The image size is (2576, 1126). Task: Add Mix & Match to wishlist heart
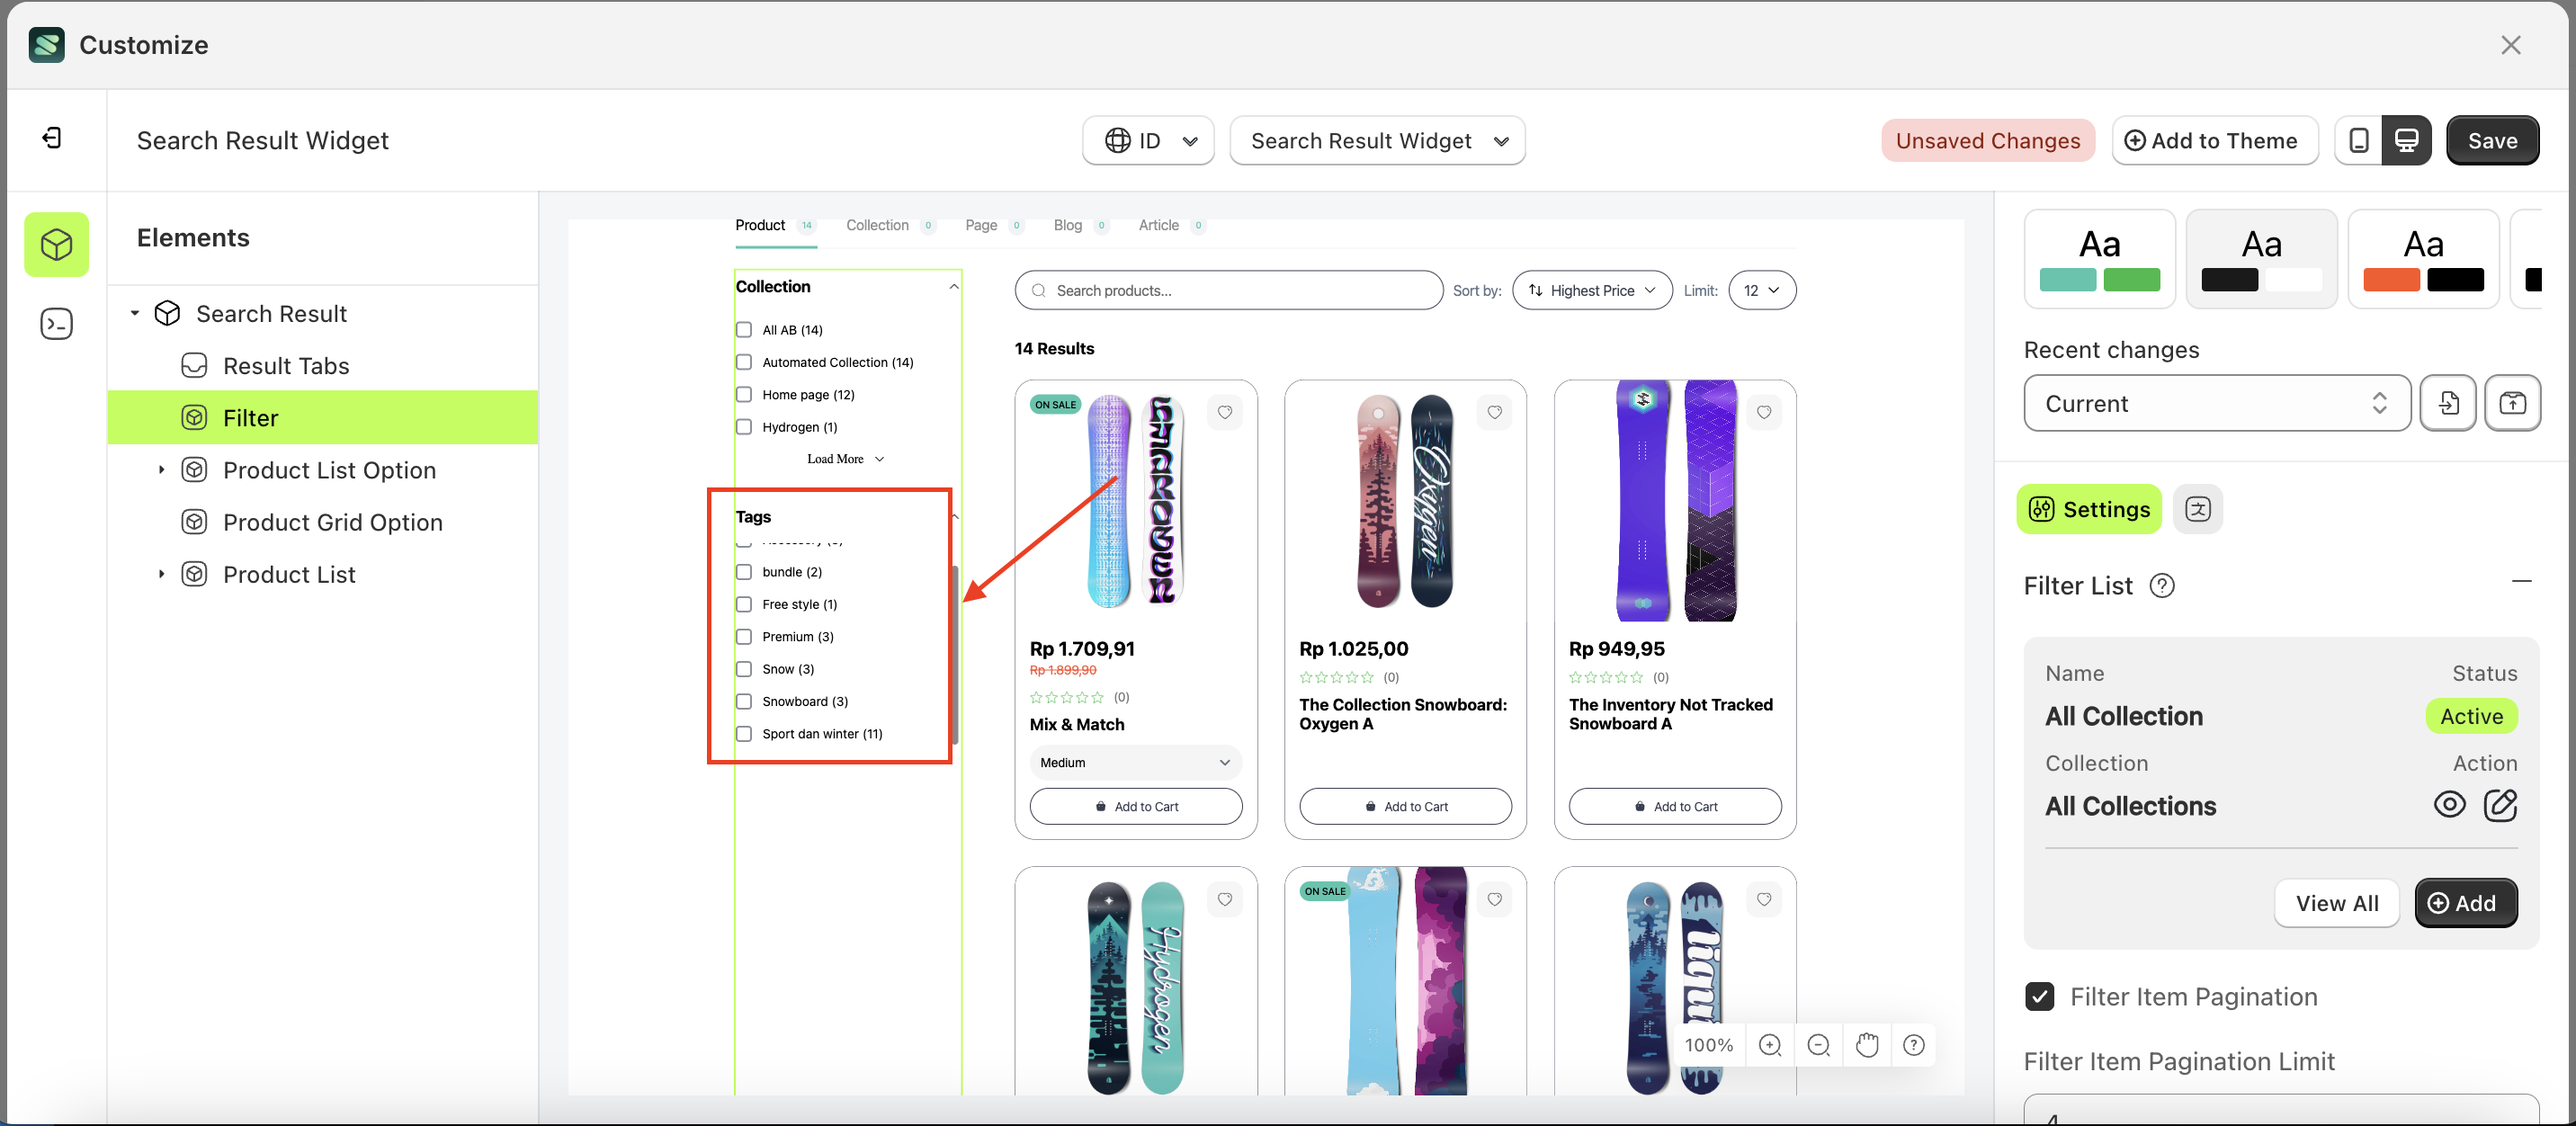click(x=1224, y=412)
